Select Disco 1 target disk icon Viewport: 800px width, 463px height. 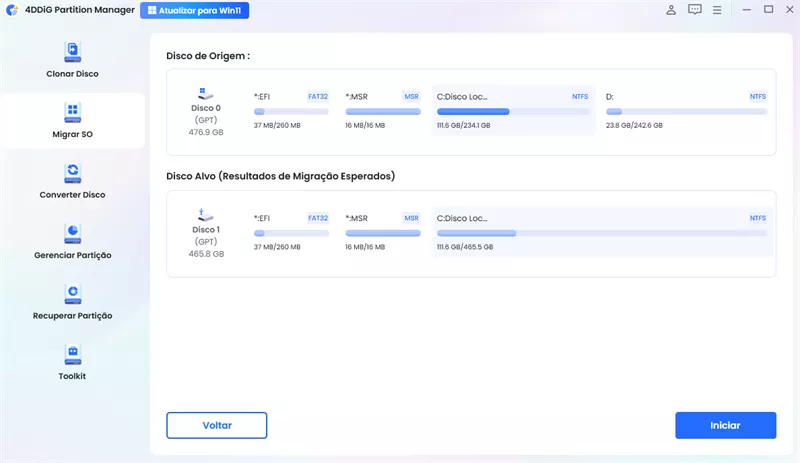click(x=206, y=213)
